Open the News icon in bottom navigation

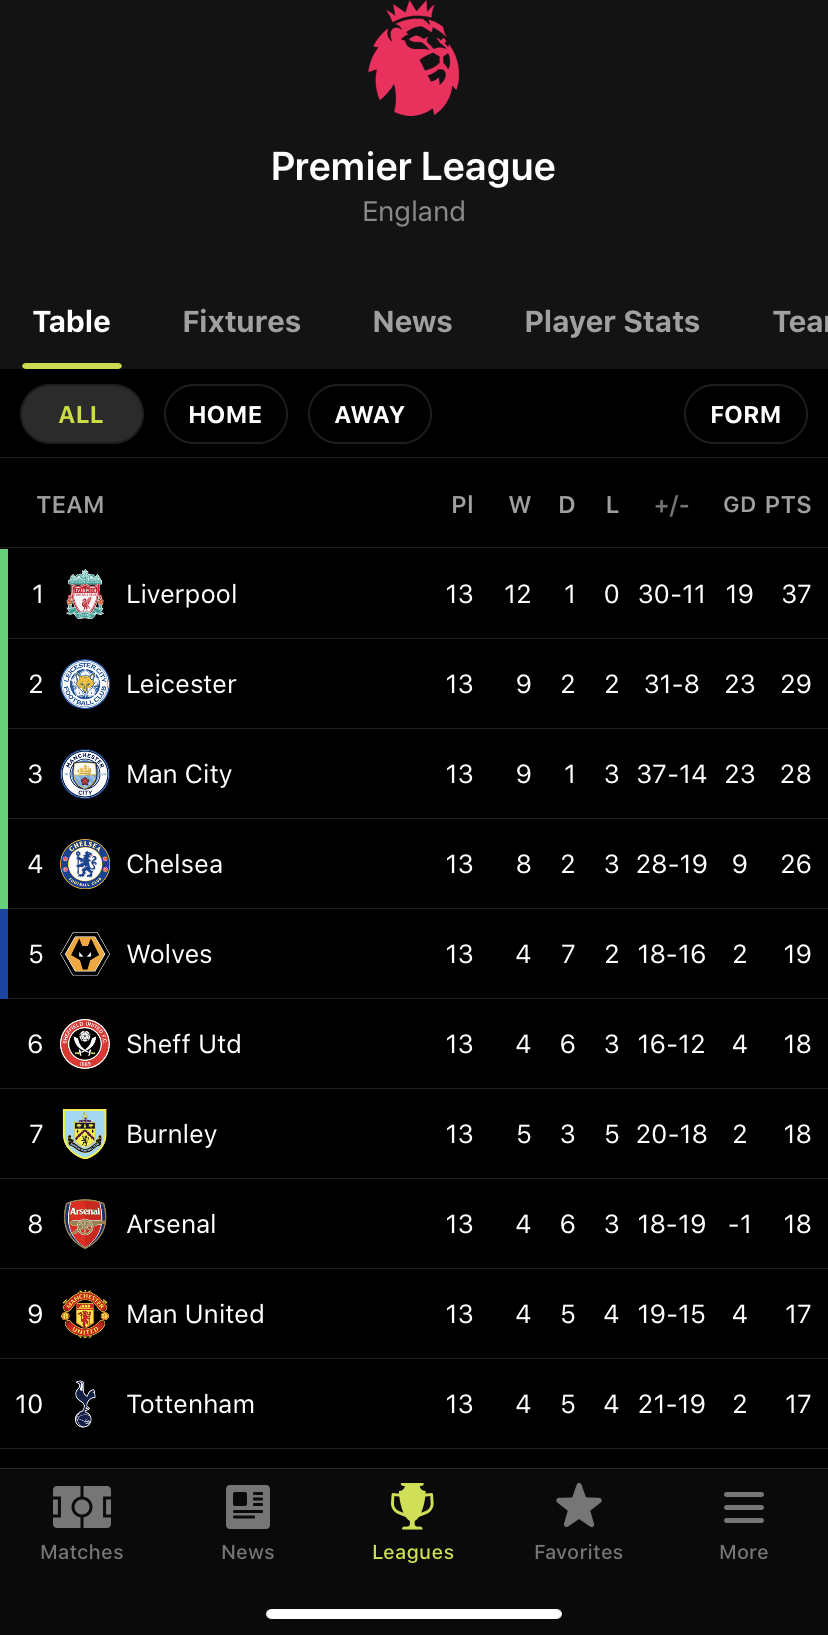248,1507
